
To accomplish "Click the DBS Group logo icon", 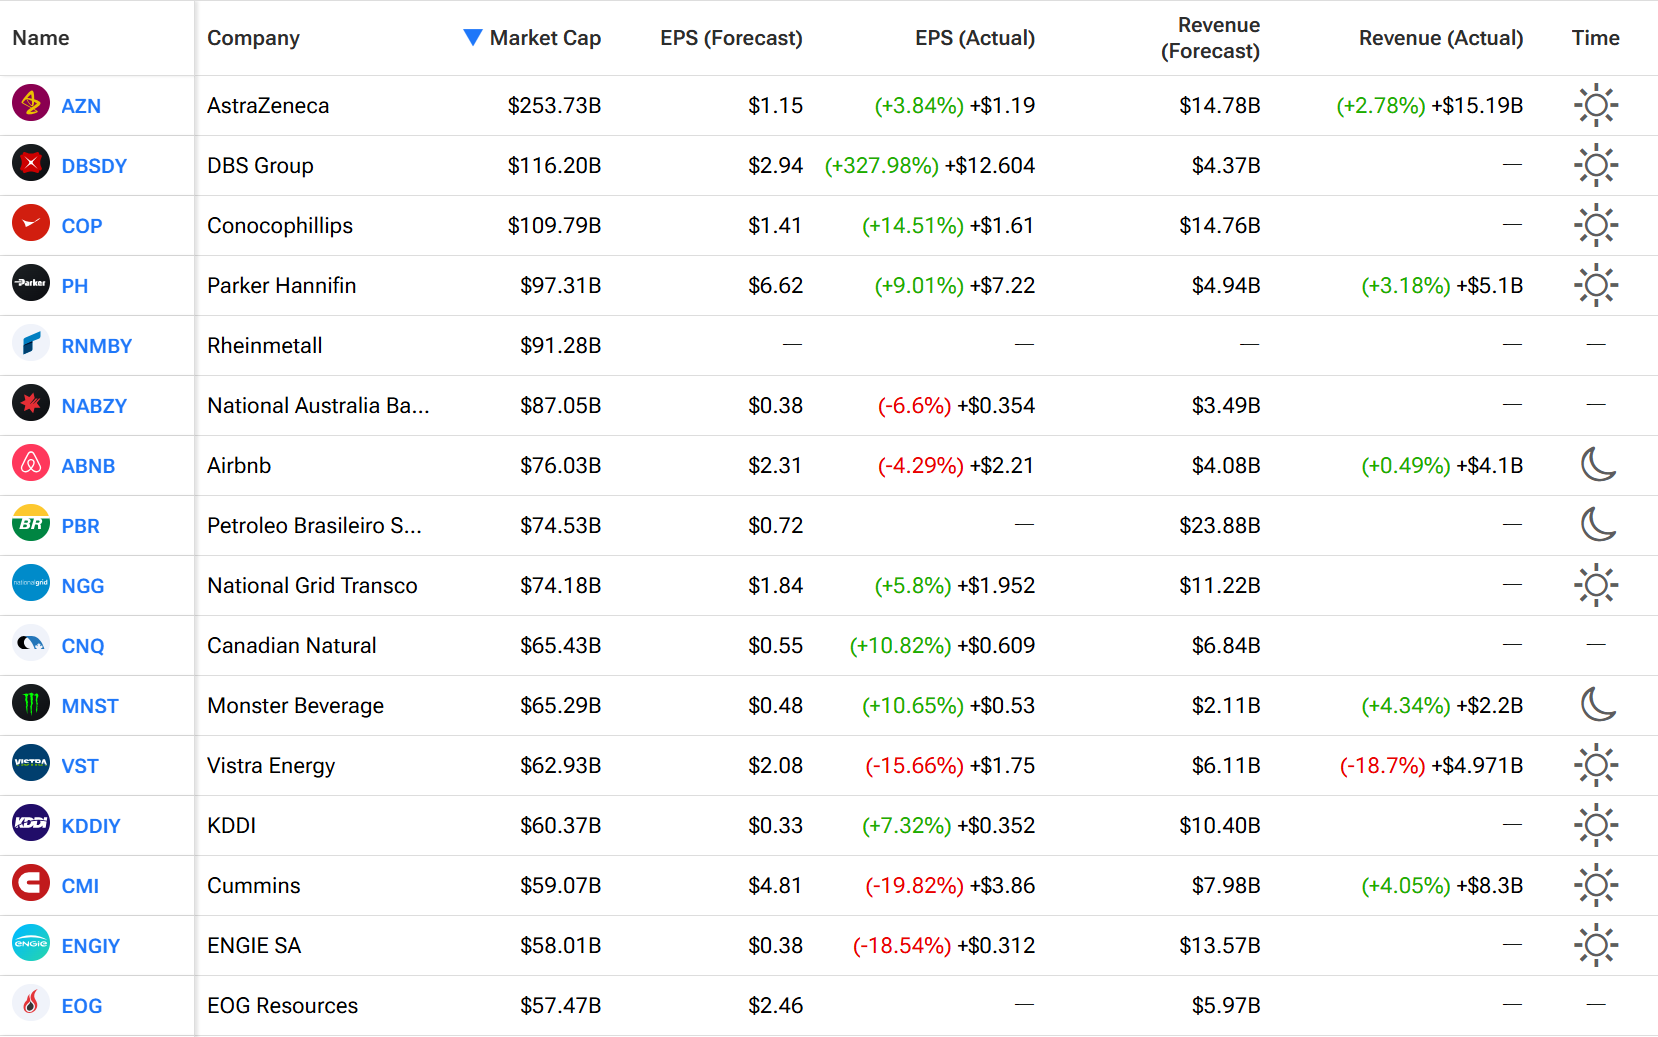I will point(31,164).
